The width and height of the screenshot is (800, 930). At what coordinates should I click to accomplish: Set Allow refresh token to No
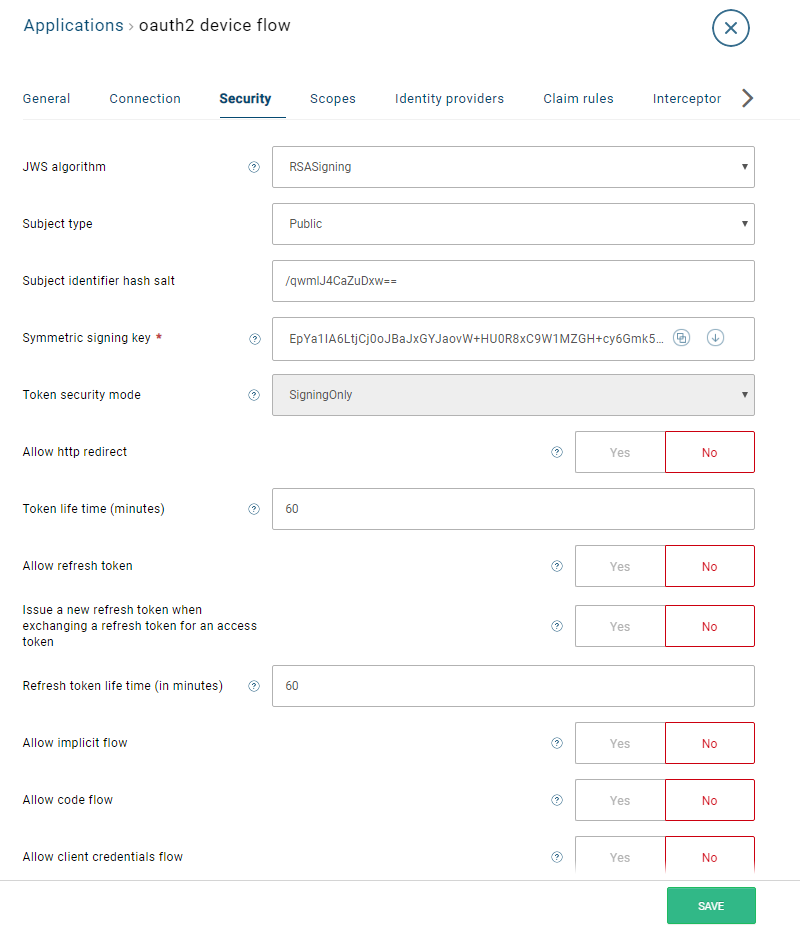tap(710, 566)
